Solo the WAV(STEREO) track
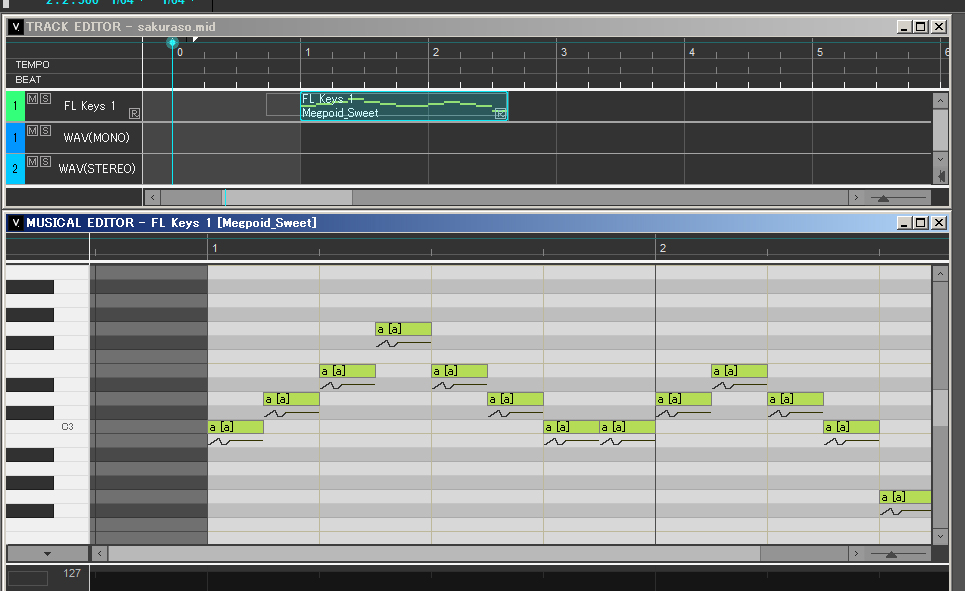Image resolution: width=965 pixels, height=591 pixels. pos(46,161)
